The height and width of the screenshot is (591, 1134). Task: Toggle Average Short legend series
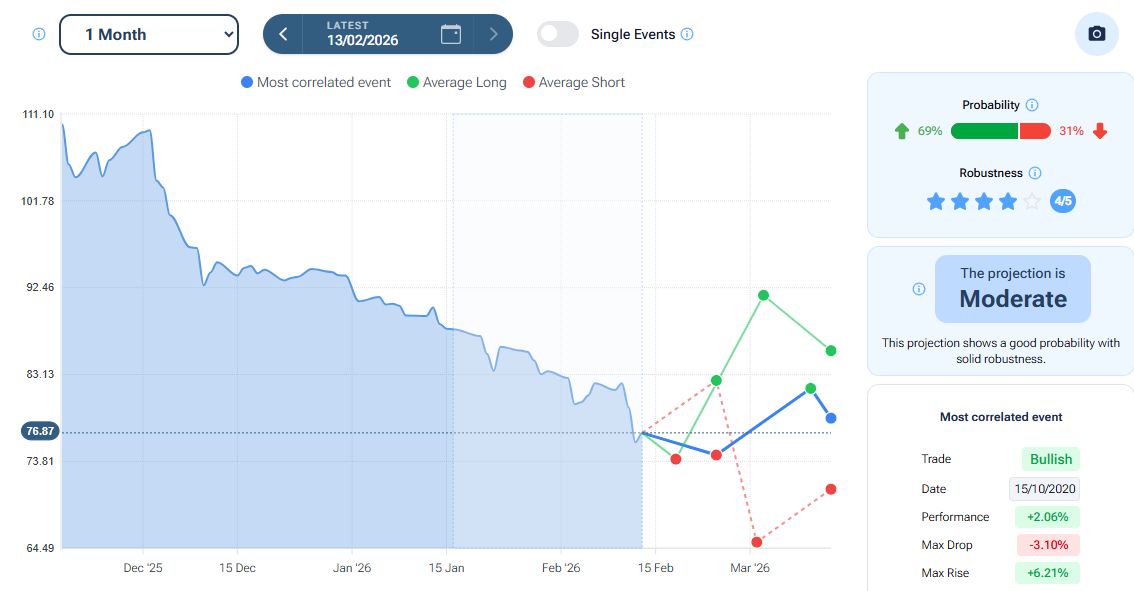[573, 82]
